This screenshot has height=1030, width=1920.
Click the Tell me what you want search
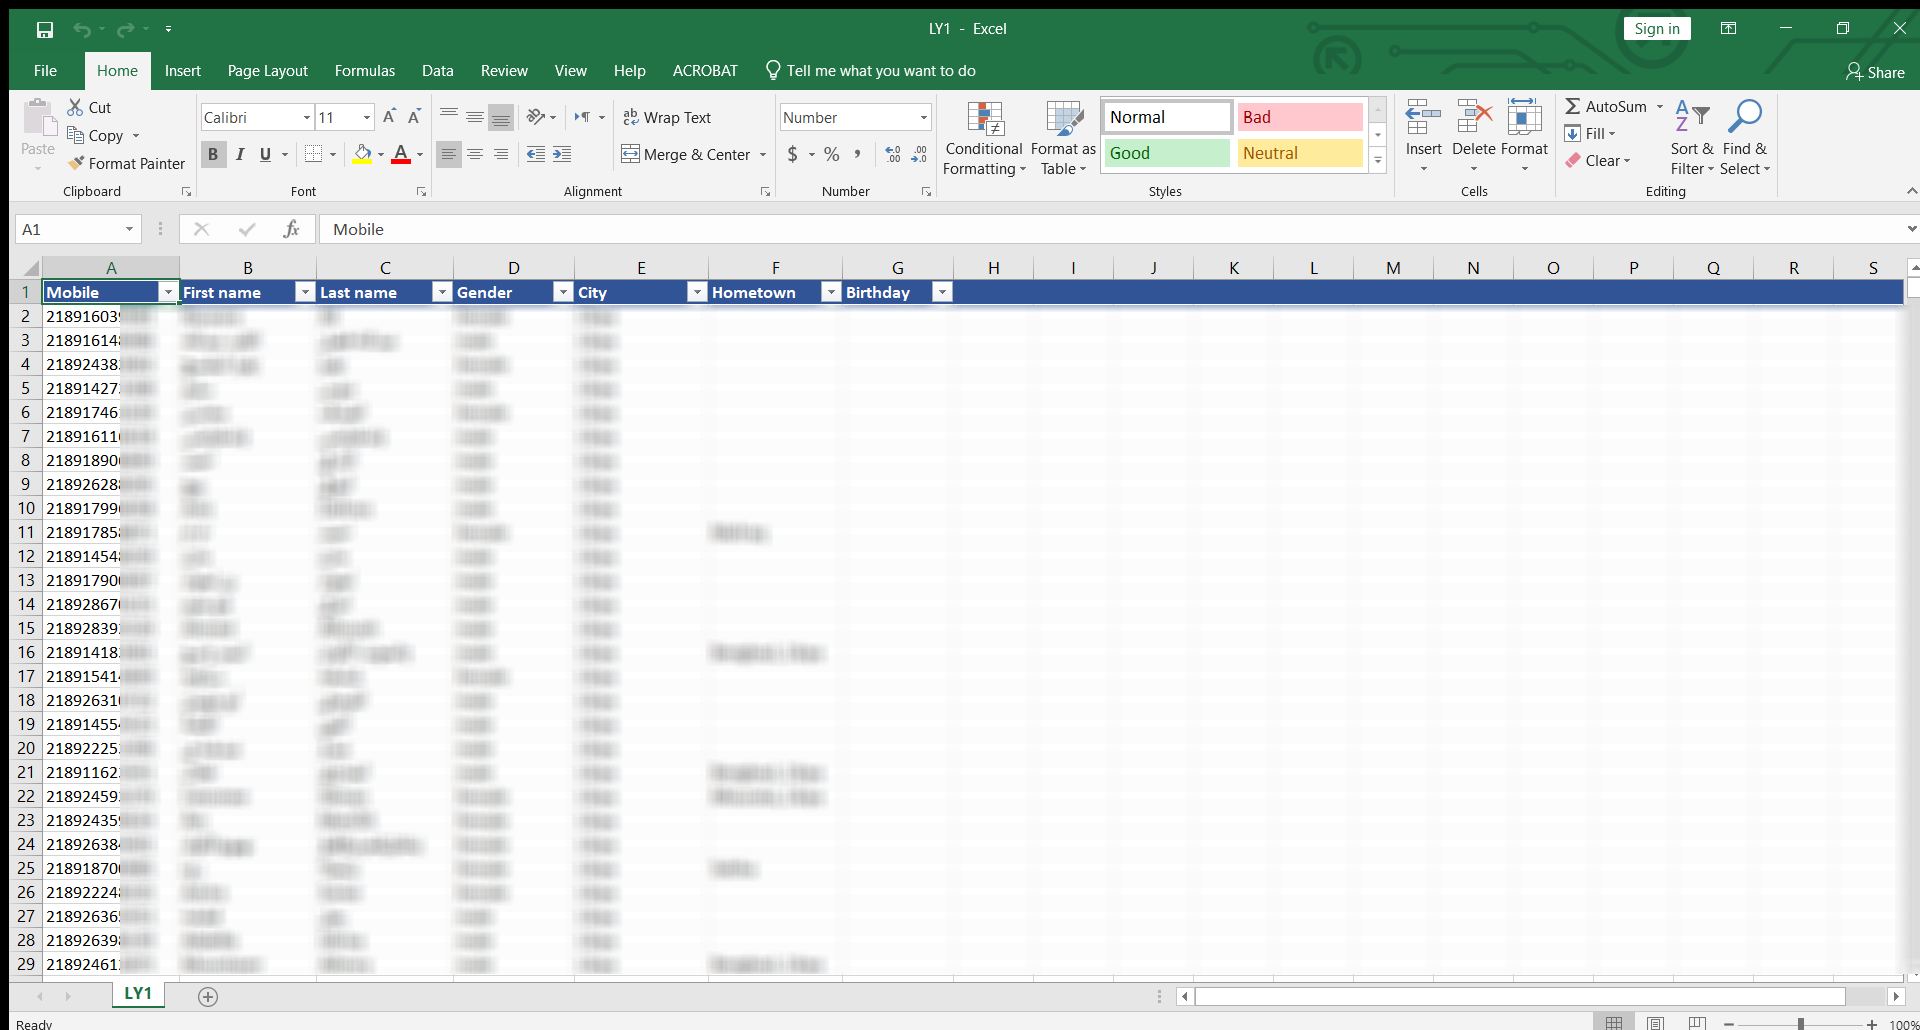(x=870, y=71)
